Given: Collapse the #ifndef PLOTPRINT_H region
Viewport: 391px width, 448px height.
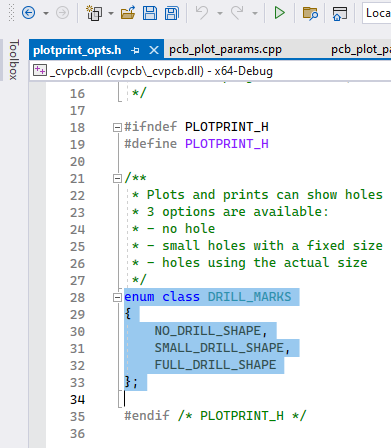Looking at the screenshot, I should click(117, 127).
